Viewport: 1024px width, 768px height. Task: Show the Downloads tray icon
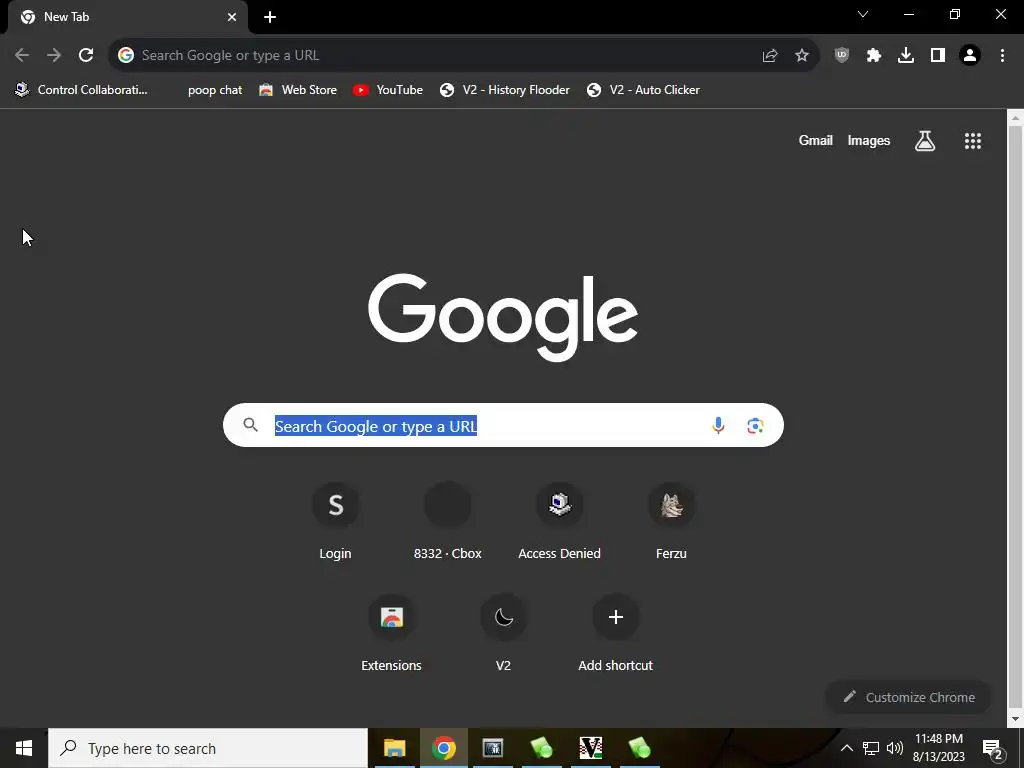coord(906,56)
